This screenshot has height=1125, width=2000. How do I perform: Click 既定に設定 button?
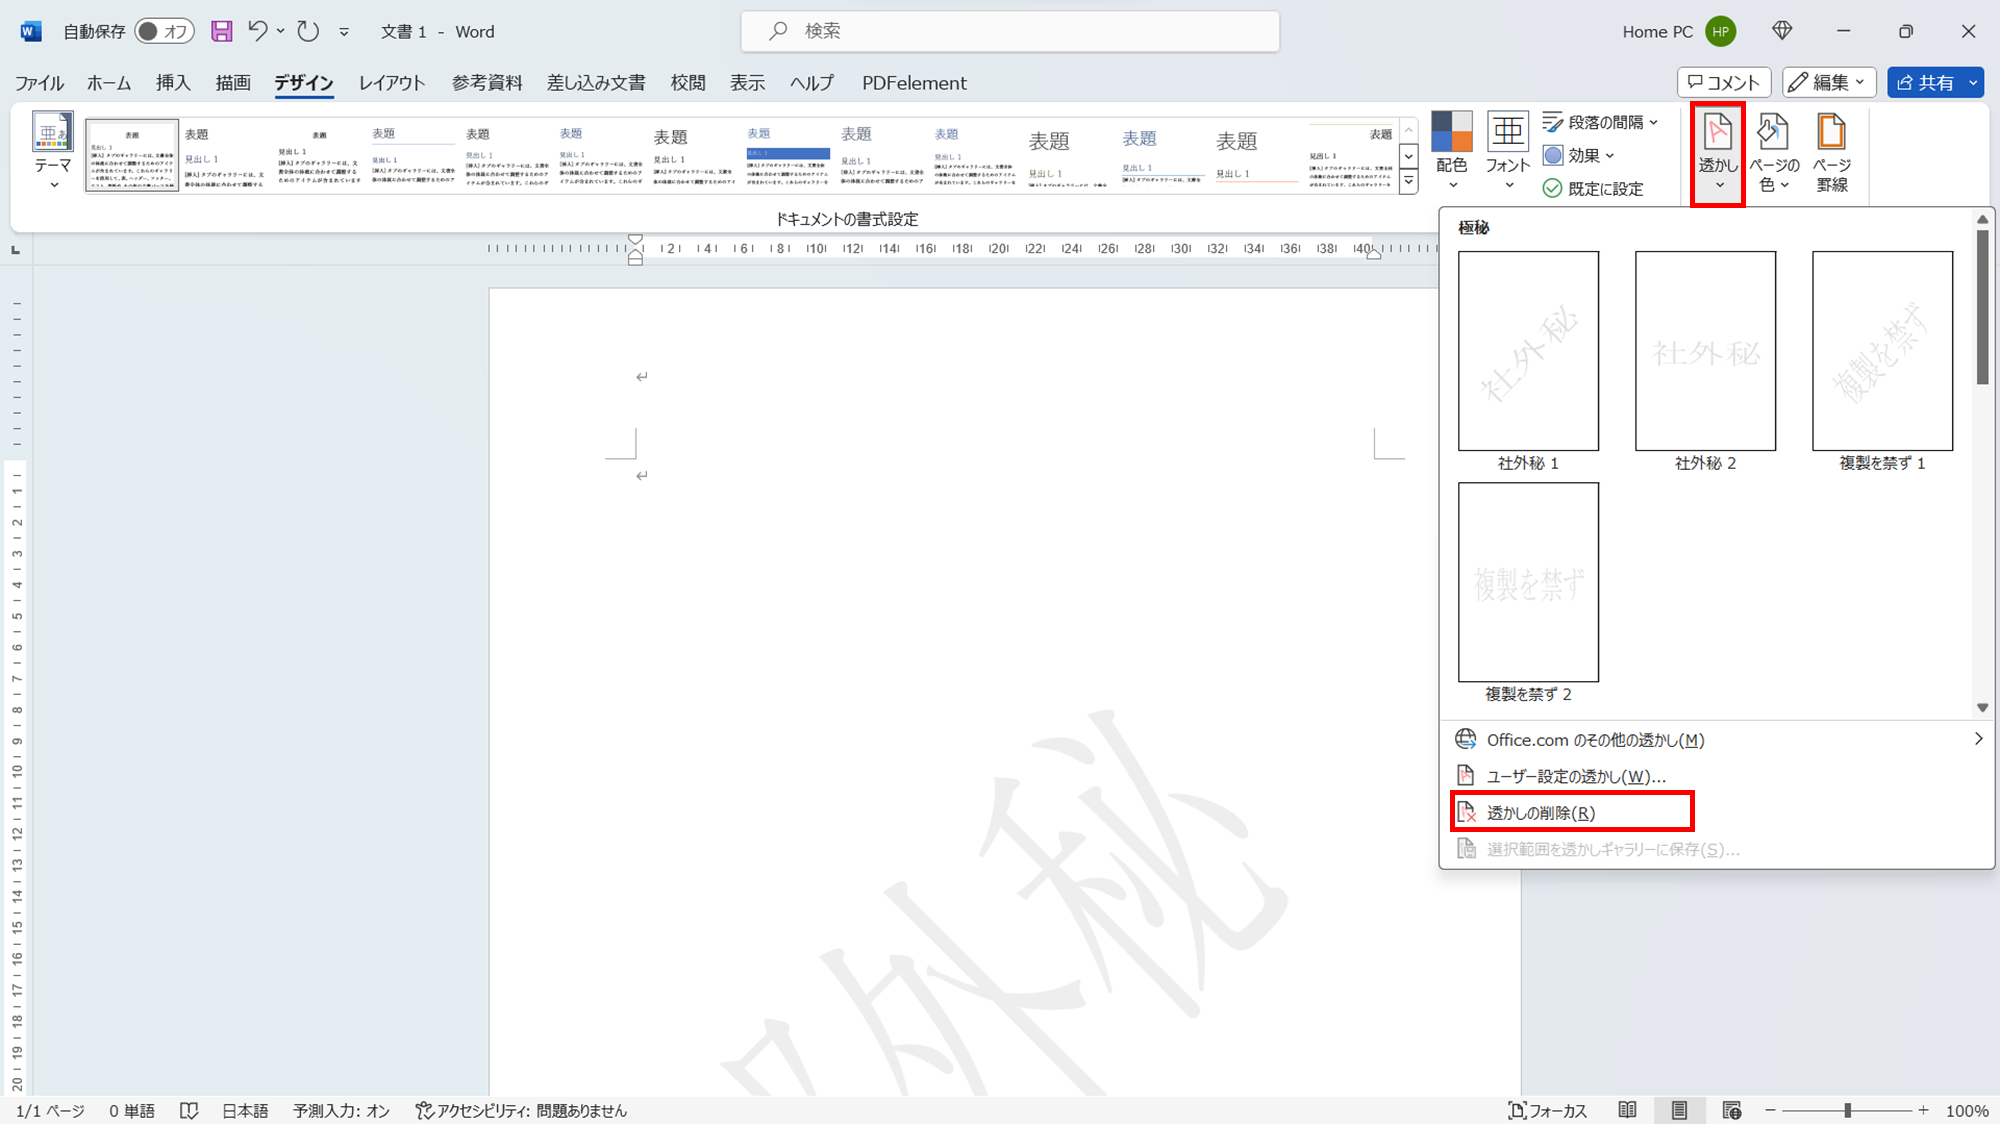(1594, 188)
